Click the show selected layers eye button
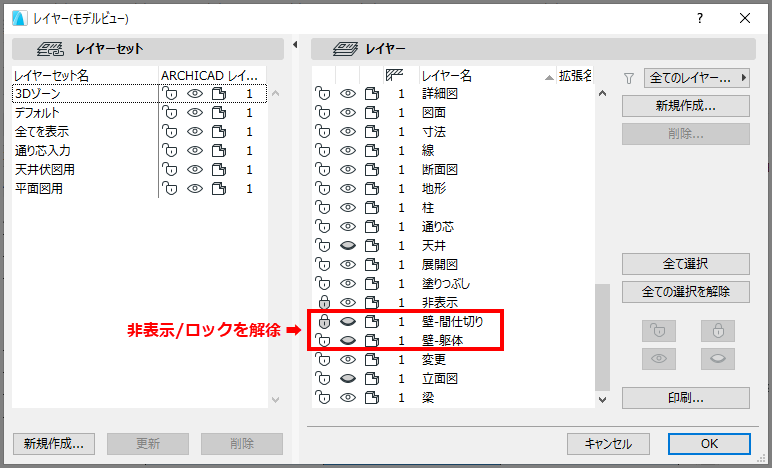The image size is (772, 468). (659, 359)
